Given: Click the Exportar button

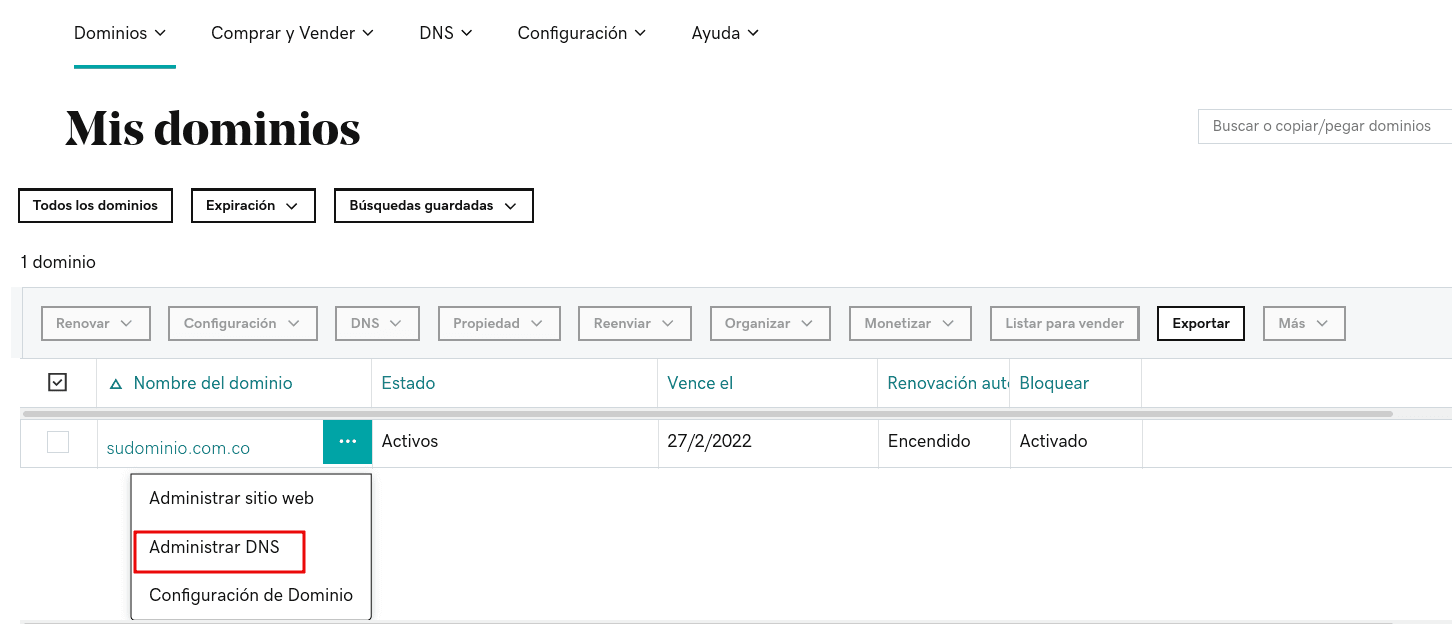Looking at the screenshot, I should (x=1200, y=323).
